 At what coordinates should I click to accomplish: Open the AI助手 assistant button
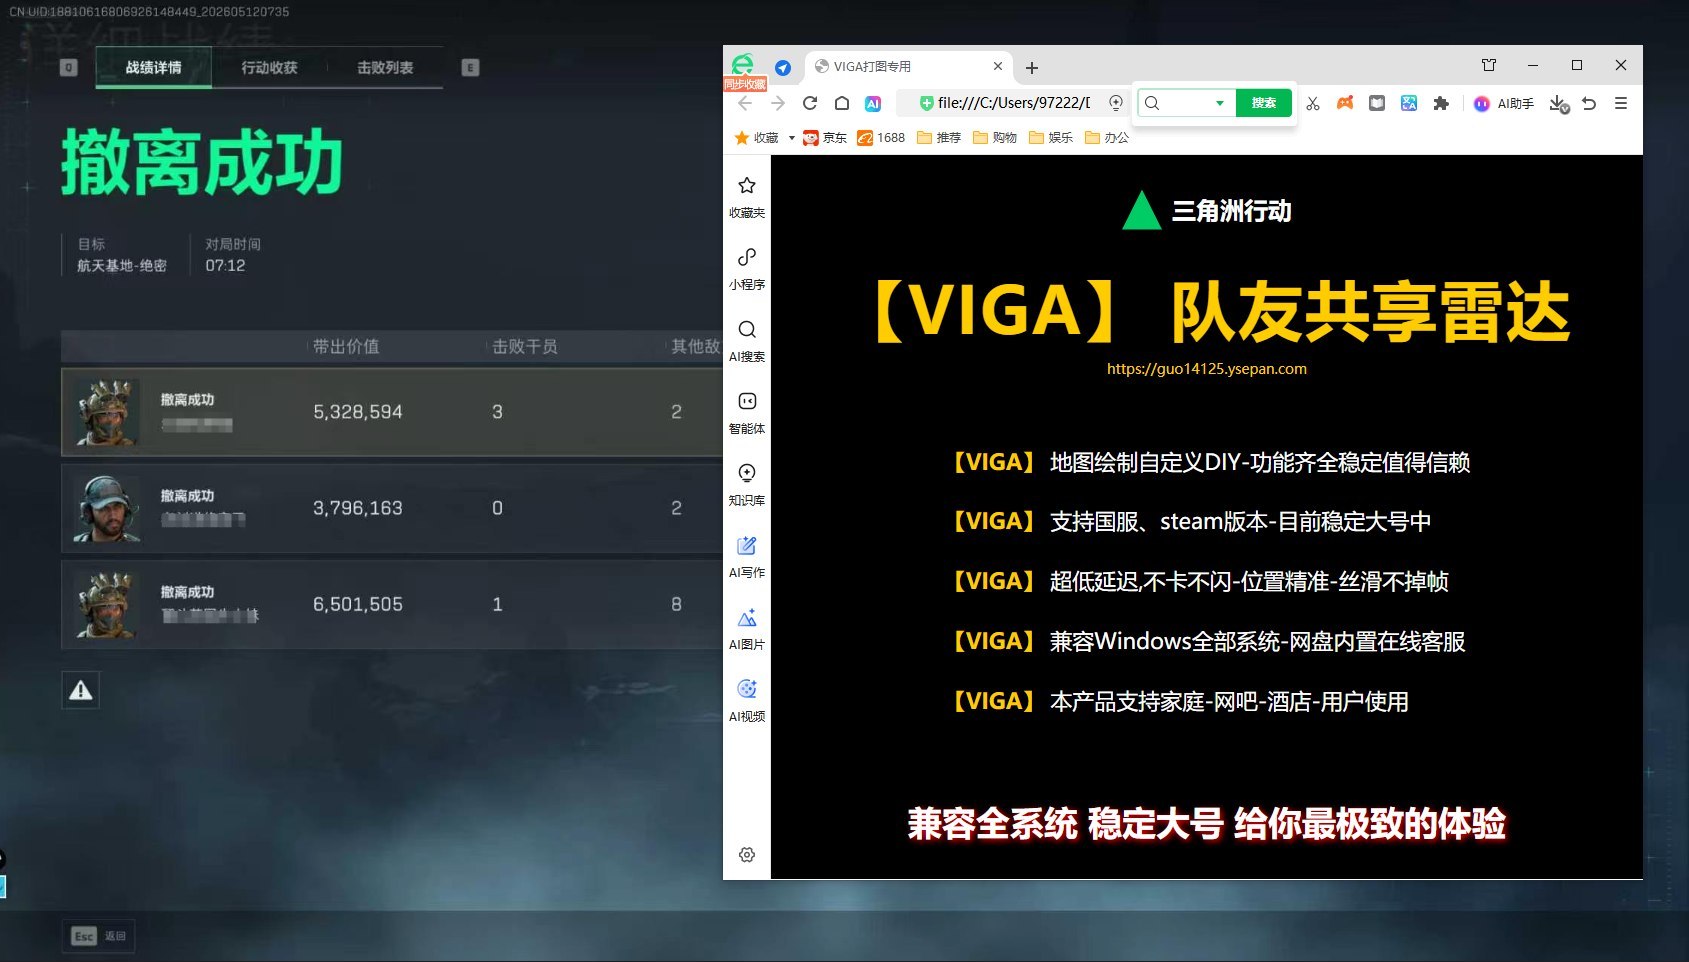(x=1504, y=103)
